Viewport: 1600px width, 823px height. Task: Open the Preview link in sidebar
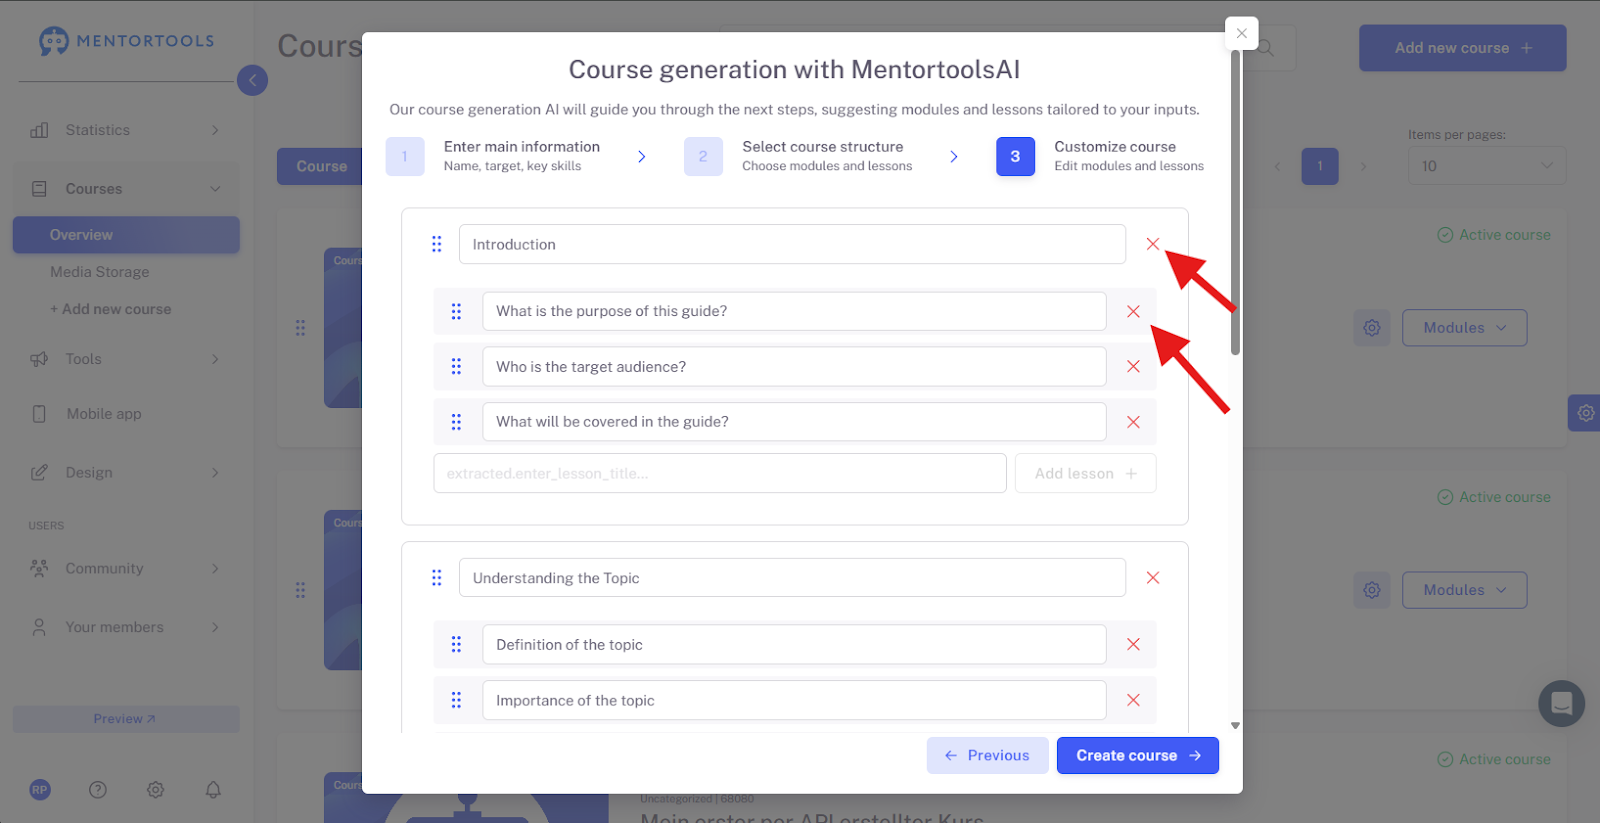126,719
